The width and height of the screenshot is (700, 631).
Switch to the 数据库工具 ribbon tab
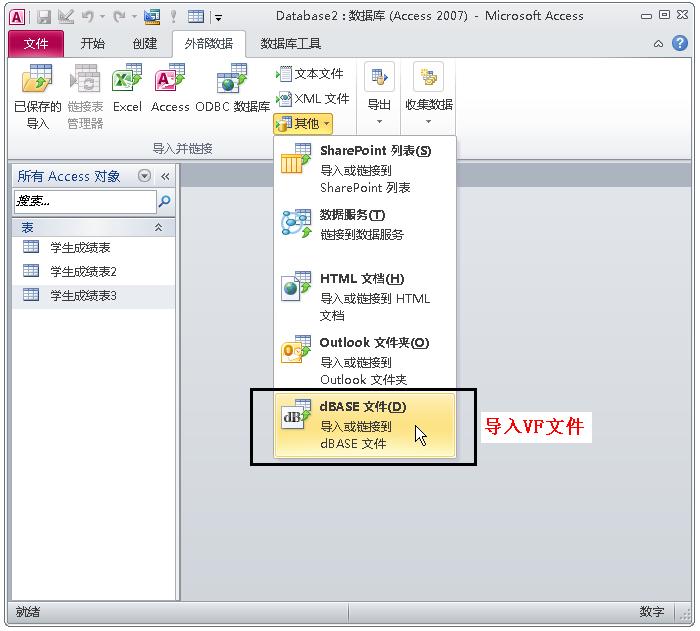point(291,44)
